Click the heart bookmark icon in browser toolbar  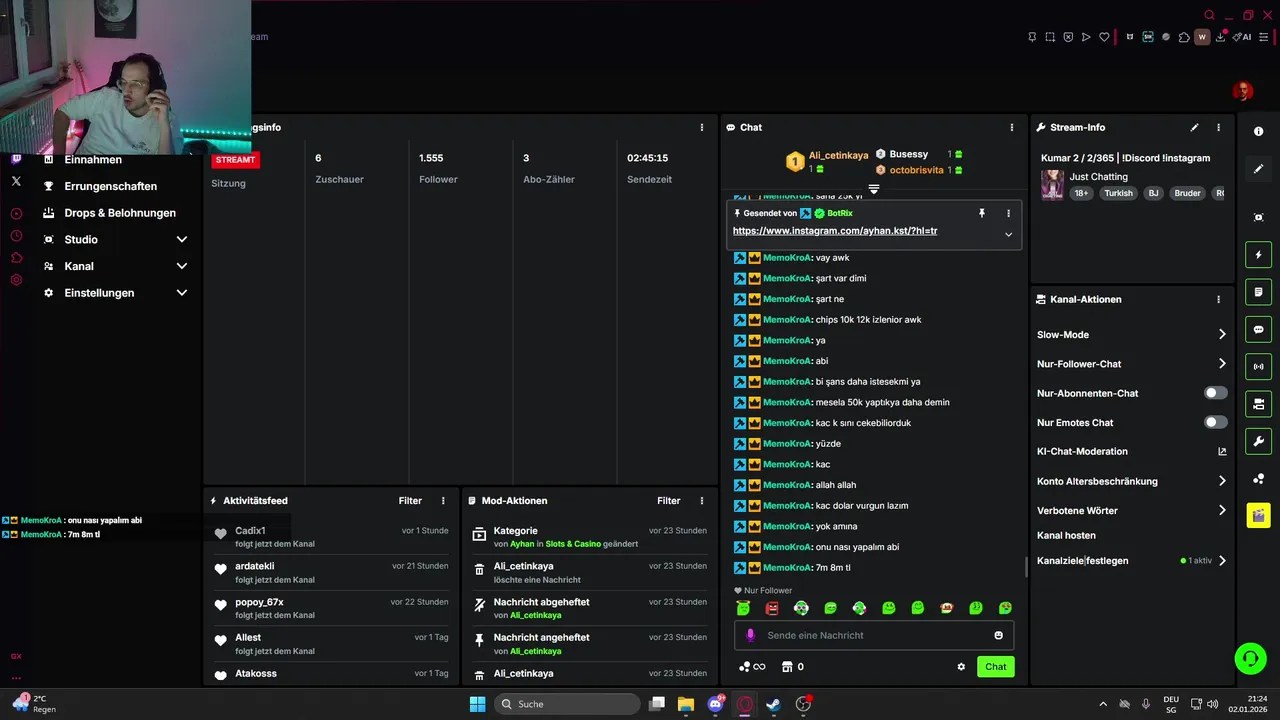point(1104,37)
